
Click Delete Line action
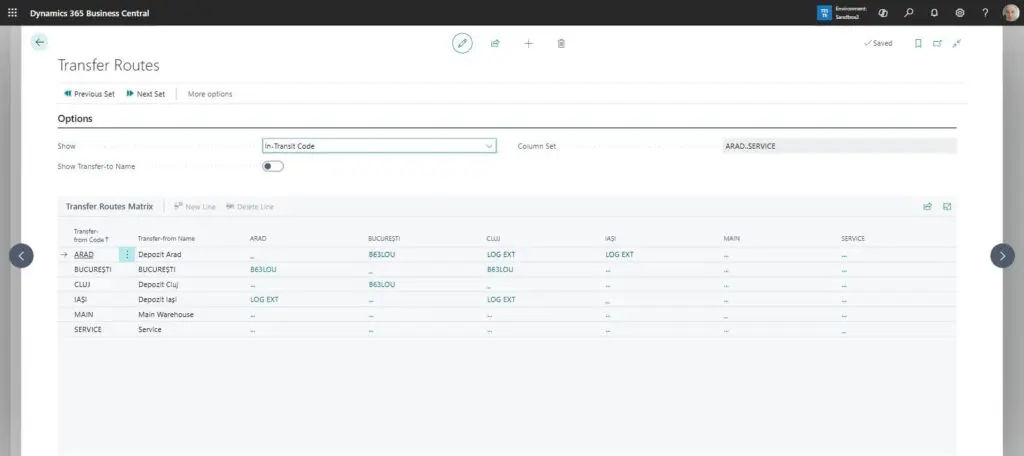[x=249, y=206]
